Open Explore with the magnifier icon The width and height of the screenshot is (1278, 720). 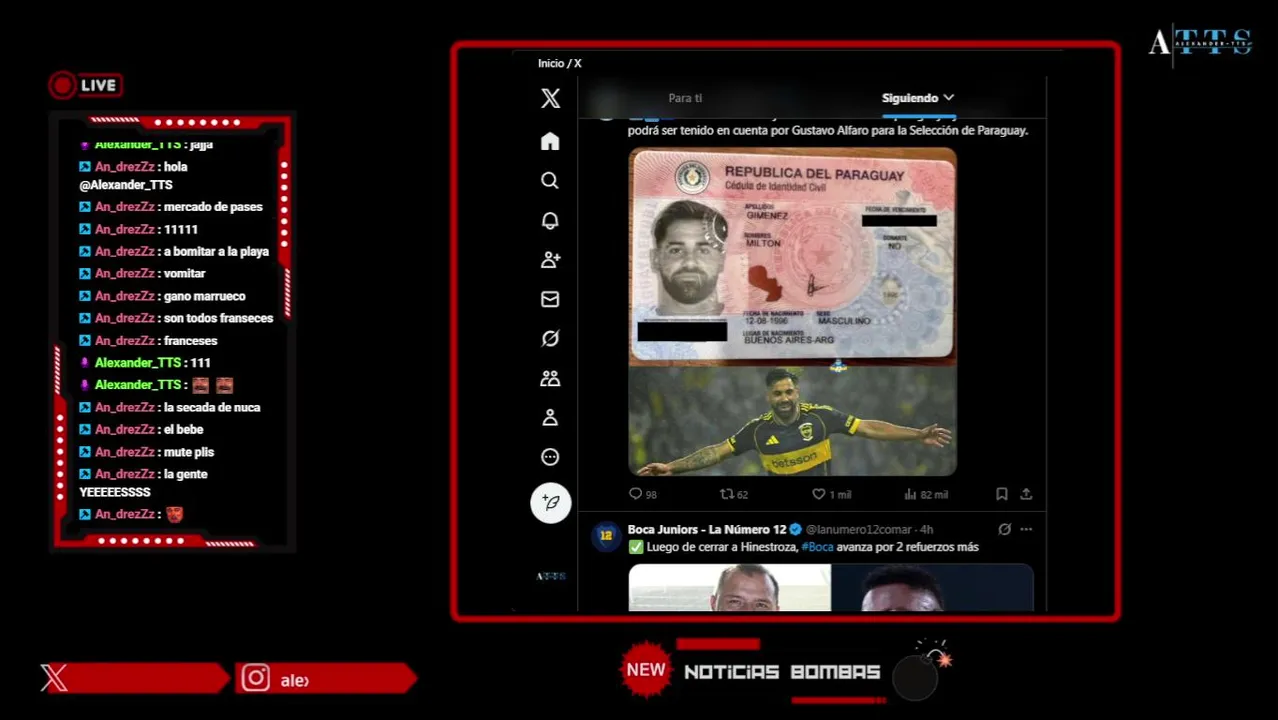coord(550,181)
